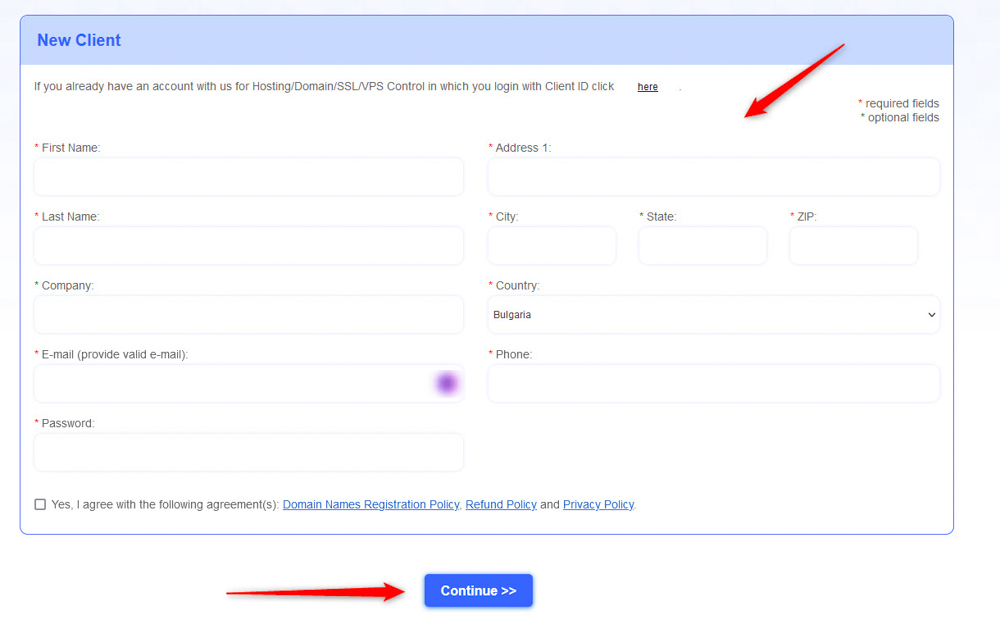Click the New Client header bar

(79, 40)
